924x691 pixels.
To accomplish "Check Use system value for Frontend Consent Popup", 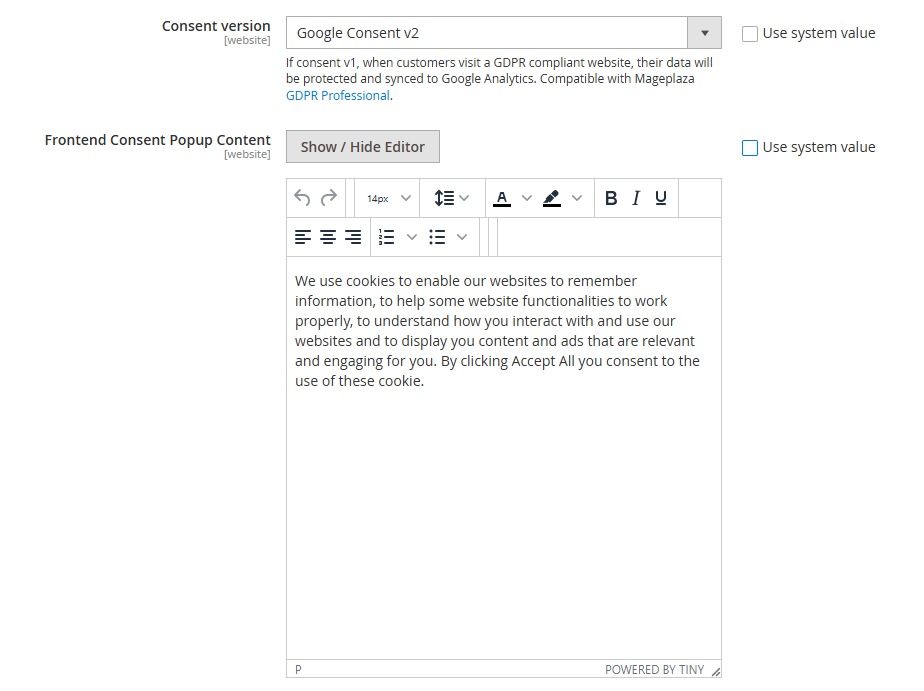I will (750, 147).
